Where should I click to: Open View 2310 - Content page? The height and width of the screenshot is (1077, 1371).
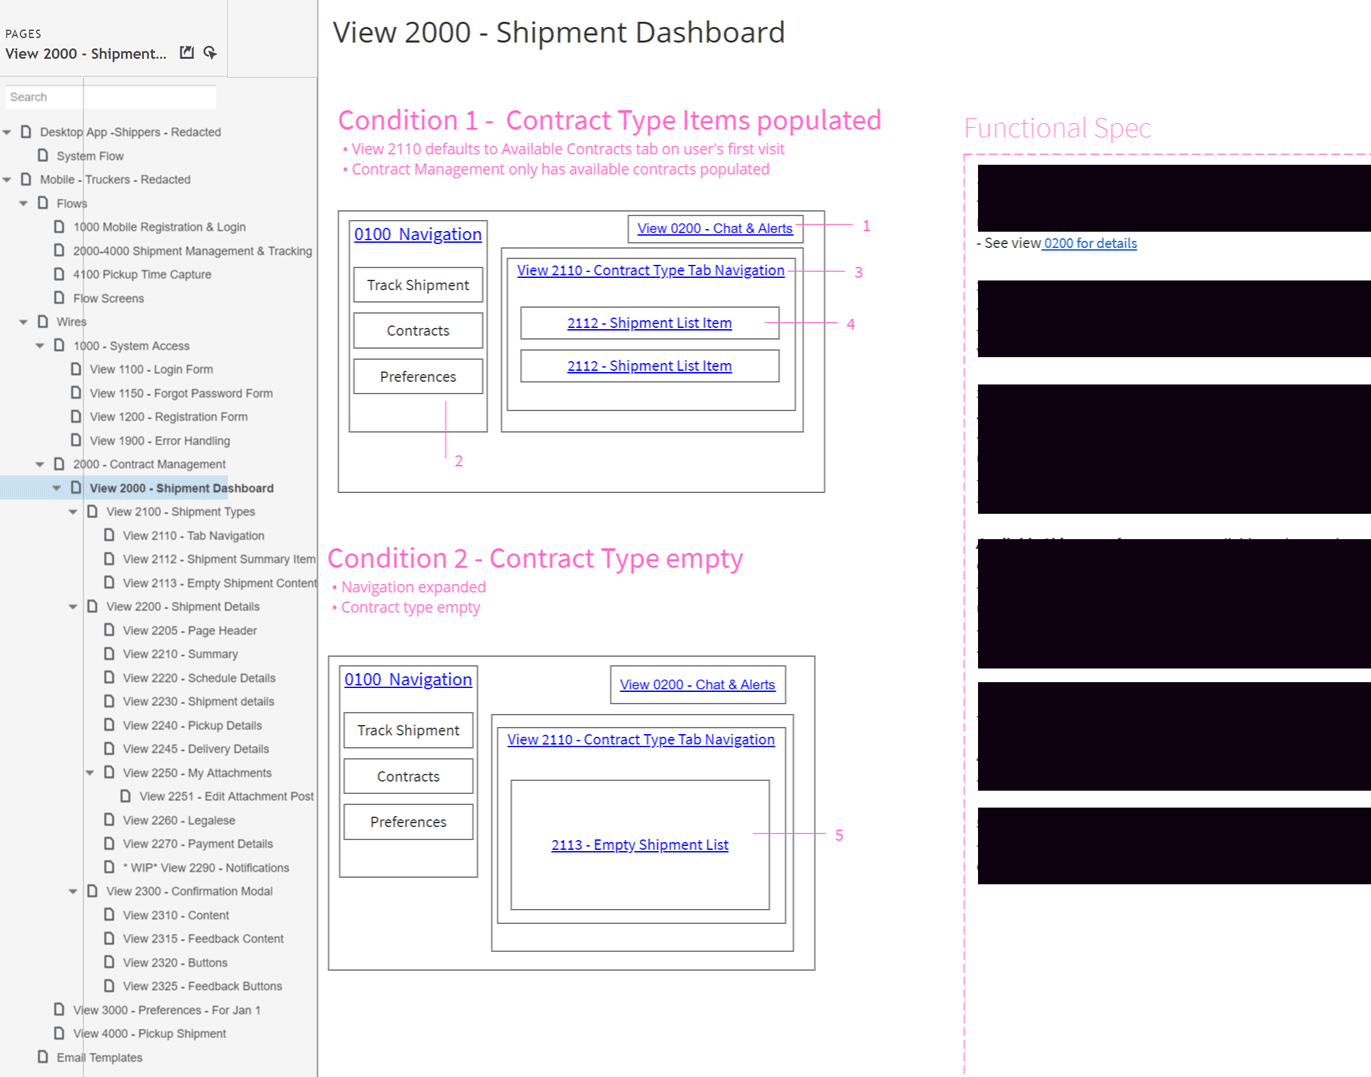176,915
